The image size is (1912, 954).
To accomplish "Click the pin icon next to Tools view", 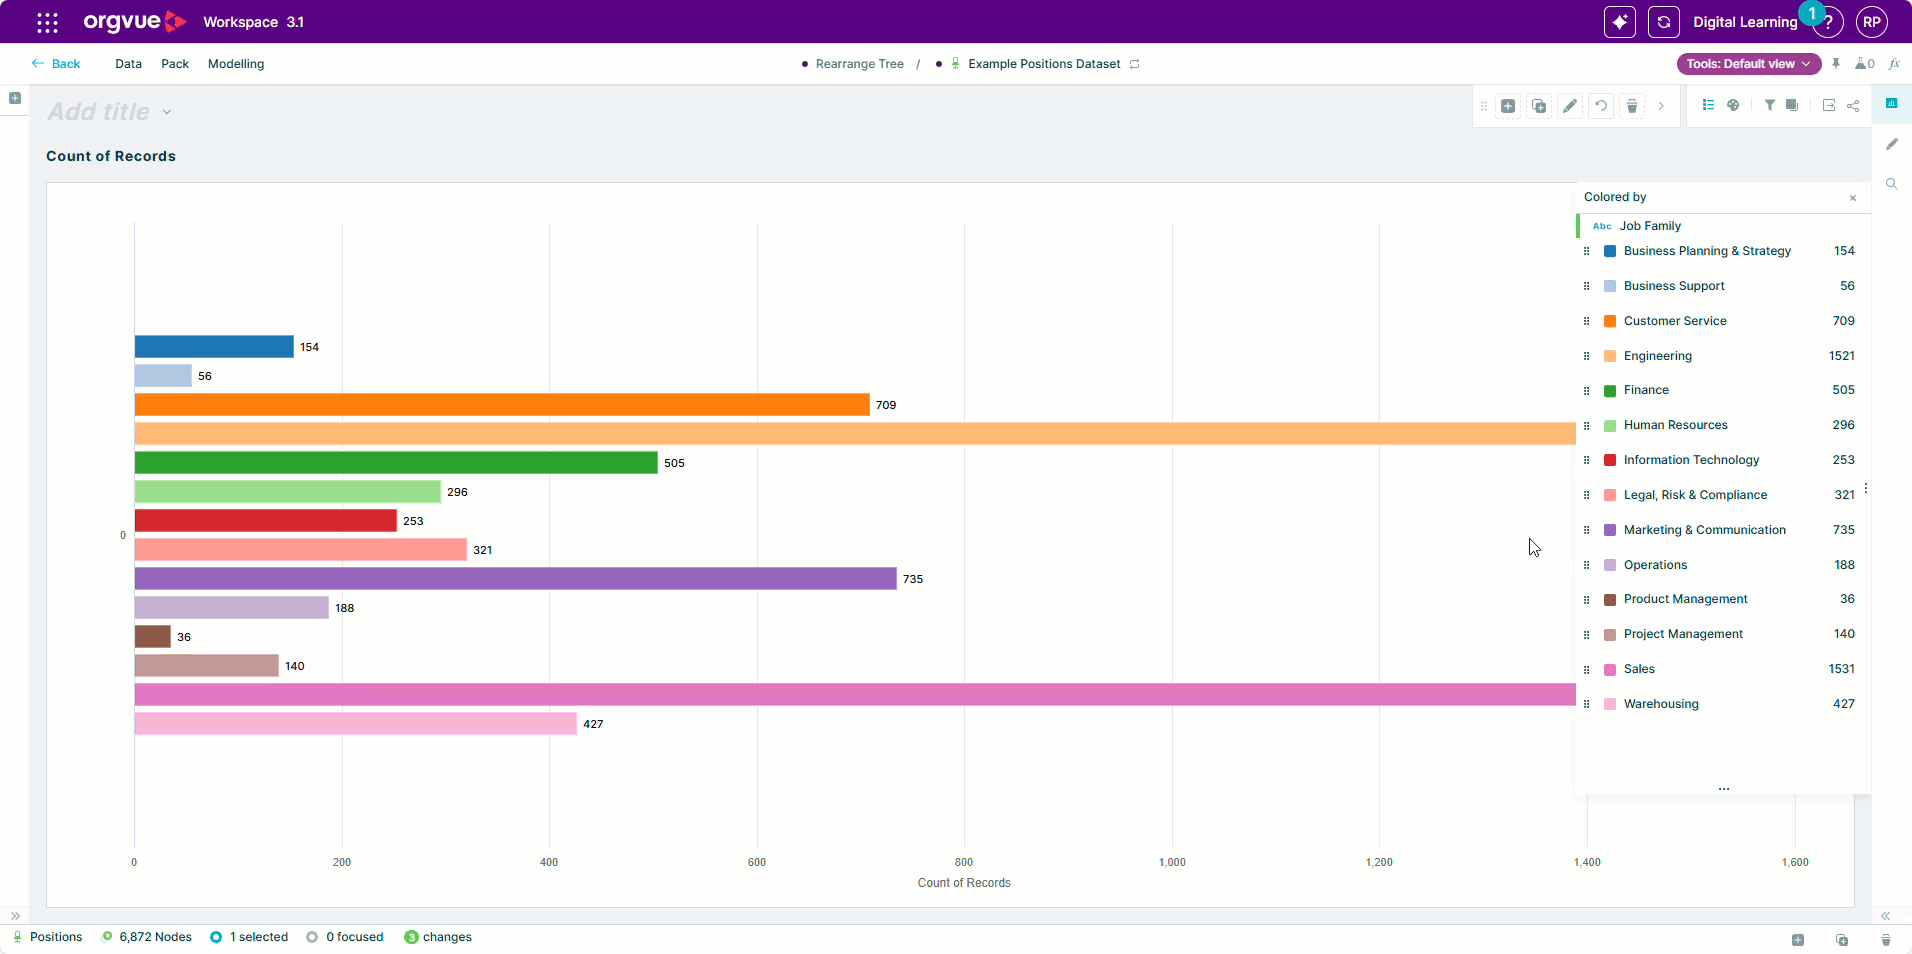I will 1836,64.
